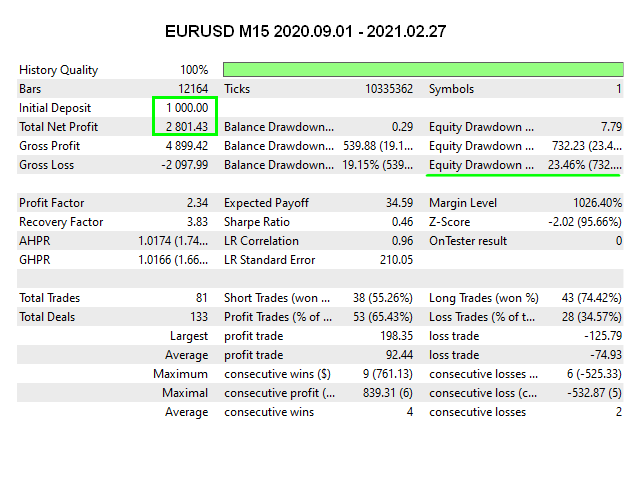Image resolution: width=640 pixels, height=480 pixels.
Task: Click the Initial Deposit value '1 000.00'
Action: 187,108
